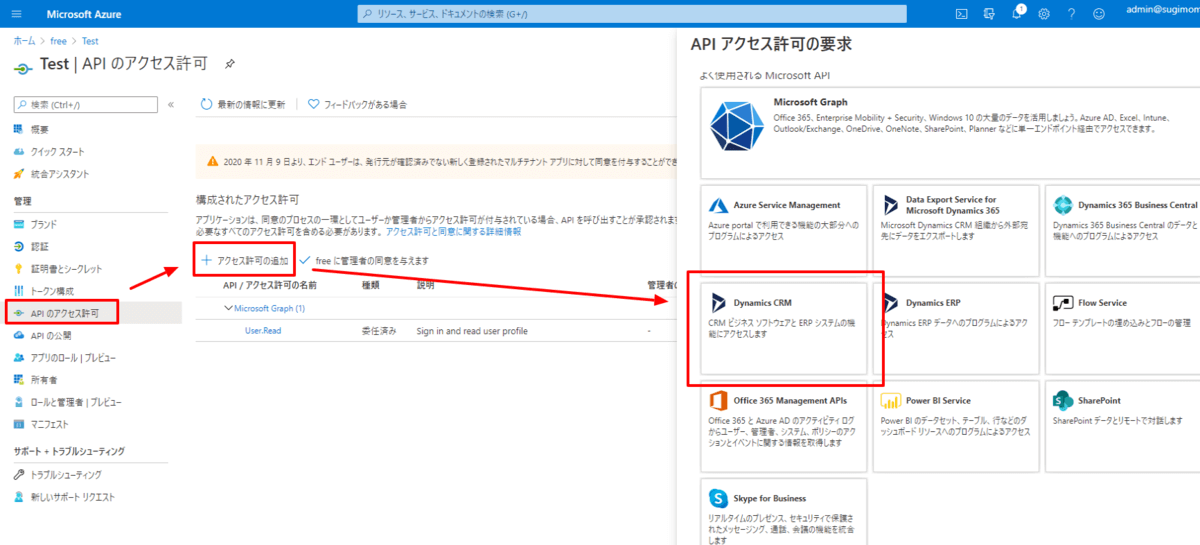Open the User.Read permission link
Viewport: 1200px width, 545px height.
click(265, 330)
